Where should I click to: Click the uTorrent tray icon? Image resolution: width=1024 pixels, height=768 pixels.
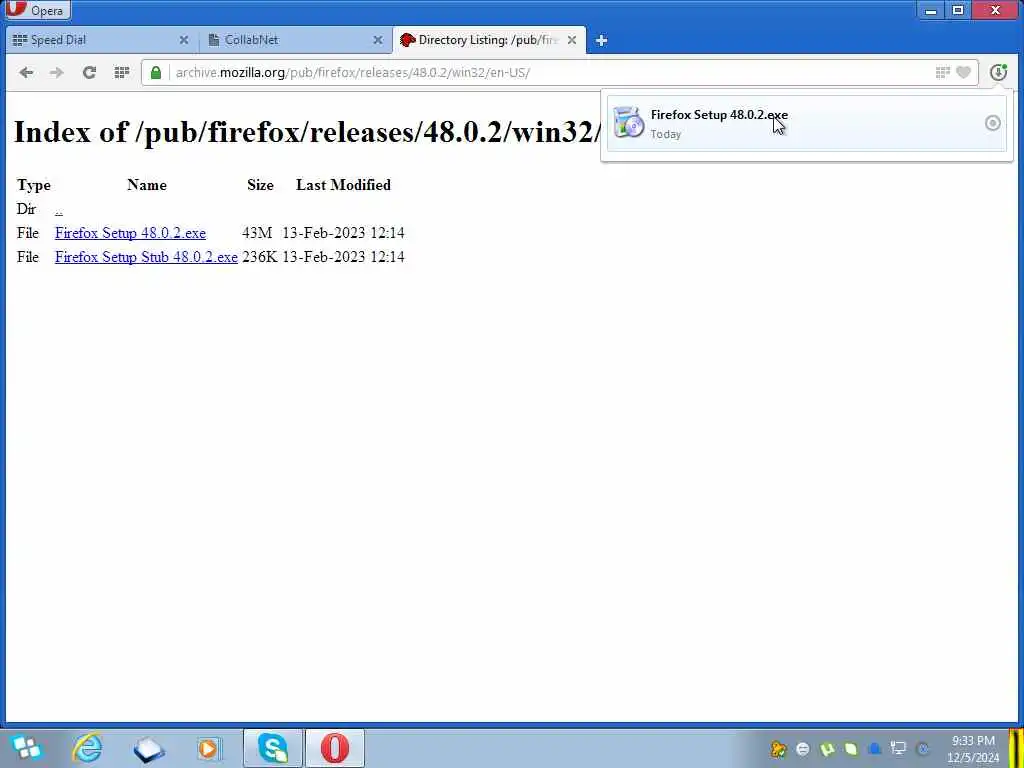827,750
